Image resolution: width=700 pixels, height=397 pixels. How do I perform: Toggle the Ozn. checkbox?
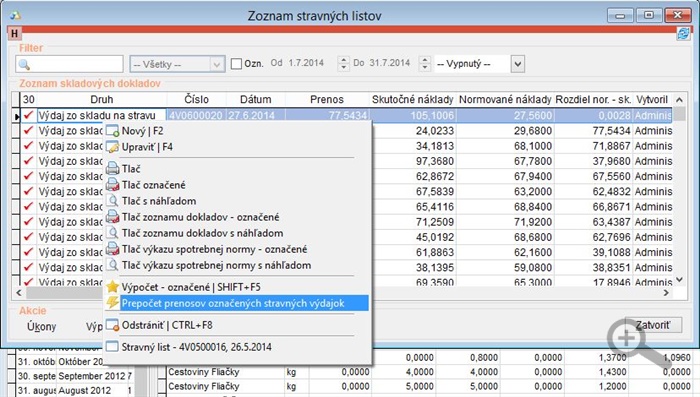click(x=236, y=64)
